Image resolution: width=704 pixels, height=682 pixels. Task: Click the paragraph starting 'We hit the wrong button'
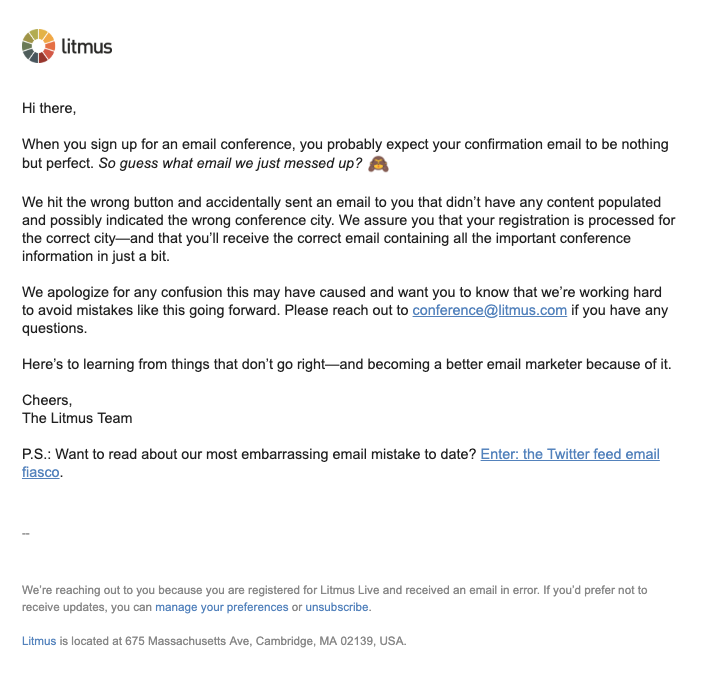(348, 229)
